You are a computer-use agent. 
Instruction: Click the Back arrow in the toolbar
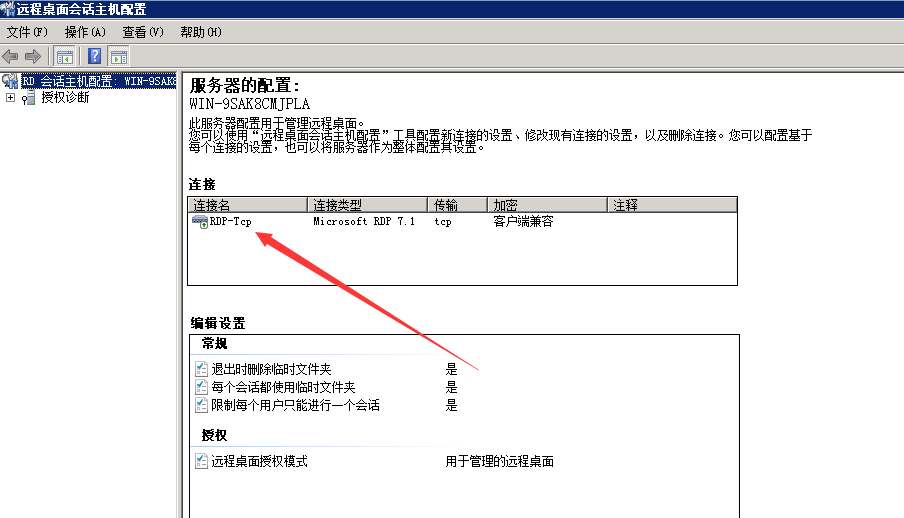(x=11, y=56)
